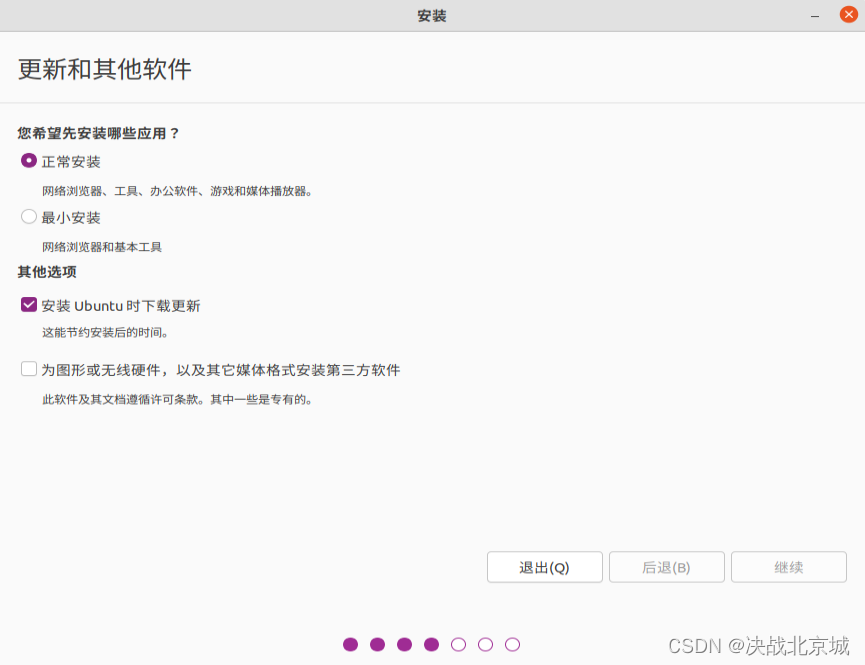Click the text 这能节约安装后的时间。

pos(105,332)
